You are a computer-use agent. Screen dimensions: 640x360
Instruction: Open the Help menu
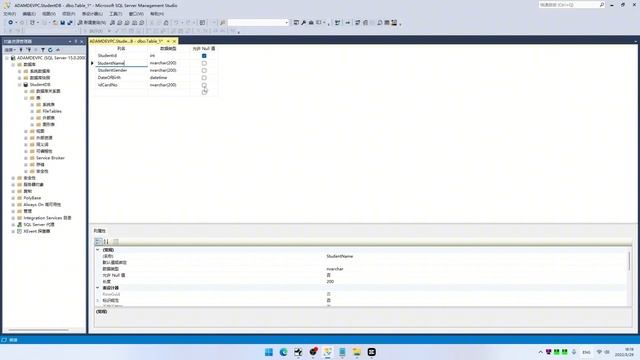157,14
